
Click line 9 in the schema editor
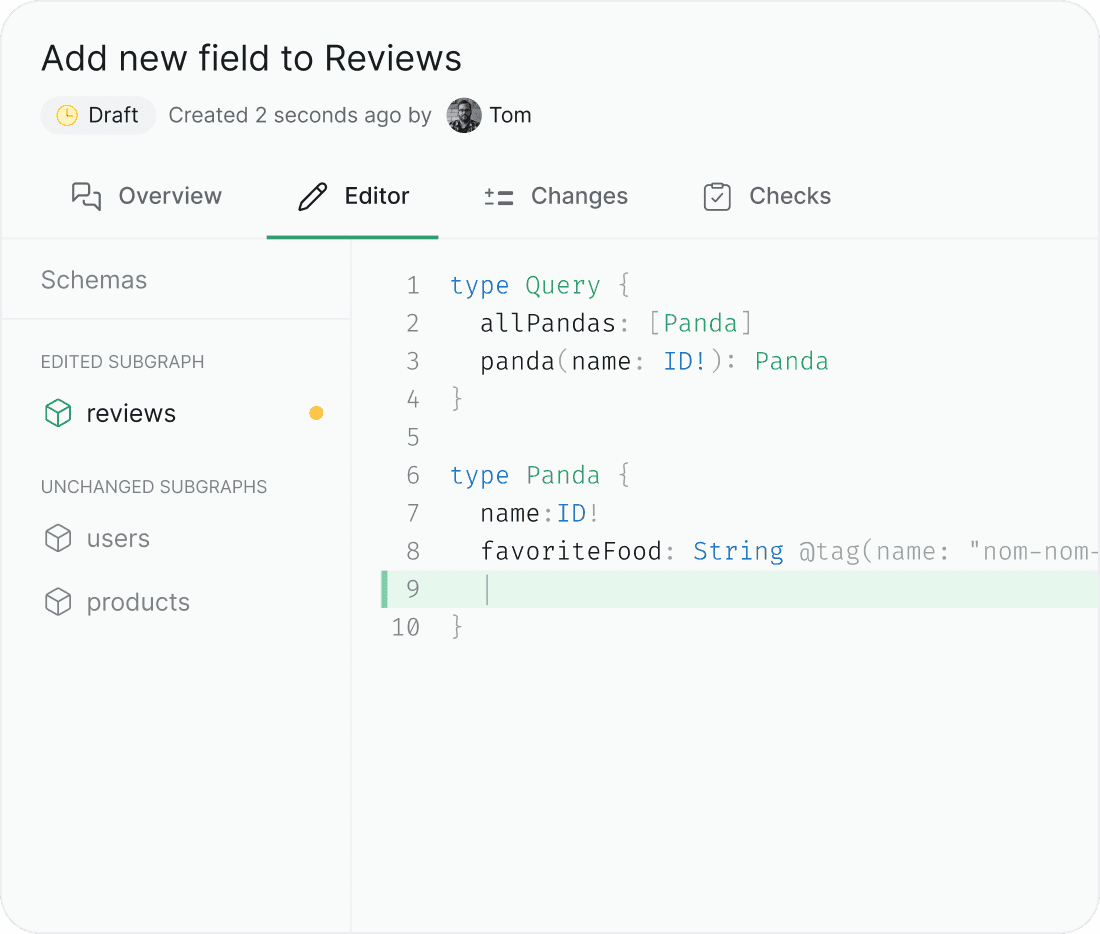(x=600, y=589)
